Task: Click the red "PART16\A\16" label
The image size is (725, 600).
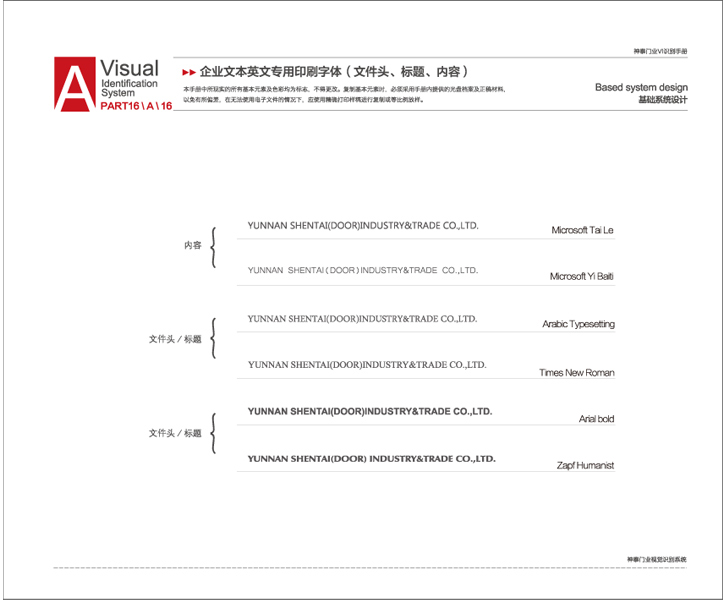Action: pos(136,106)
